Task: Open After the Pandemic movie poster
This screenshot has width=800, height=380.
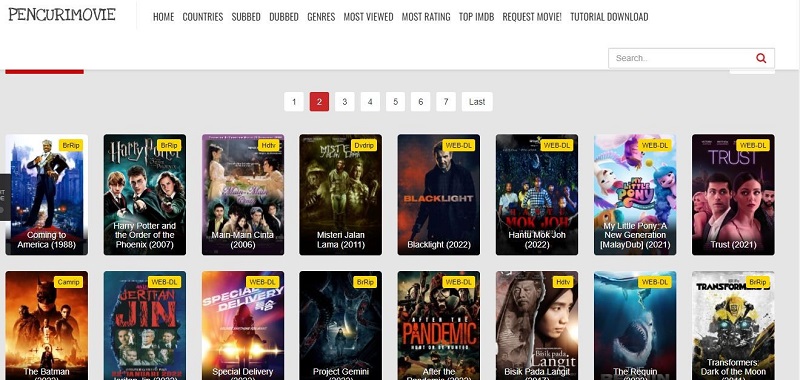Action: 439,325
